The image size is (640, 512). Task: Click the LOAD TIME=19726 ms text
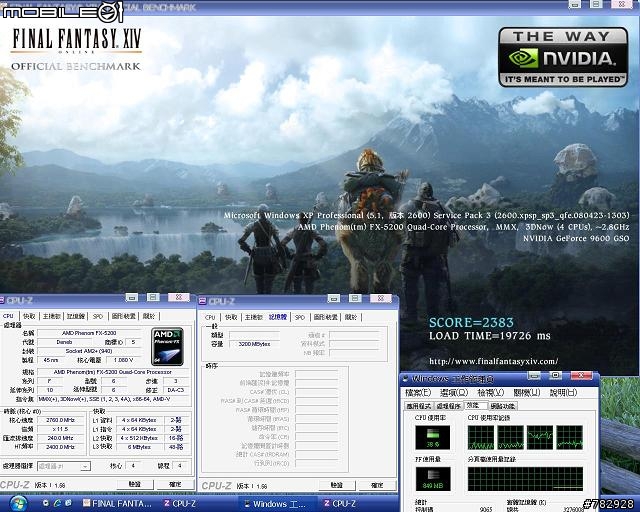point(490,336)
